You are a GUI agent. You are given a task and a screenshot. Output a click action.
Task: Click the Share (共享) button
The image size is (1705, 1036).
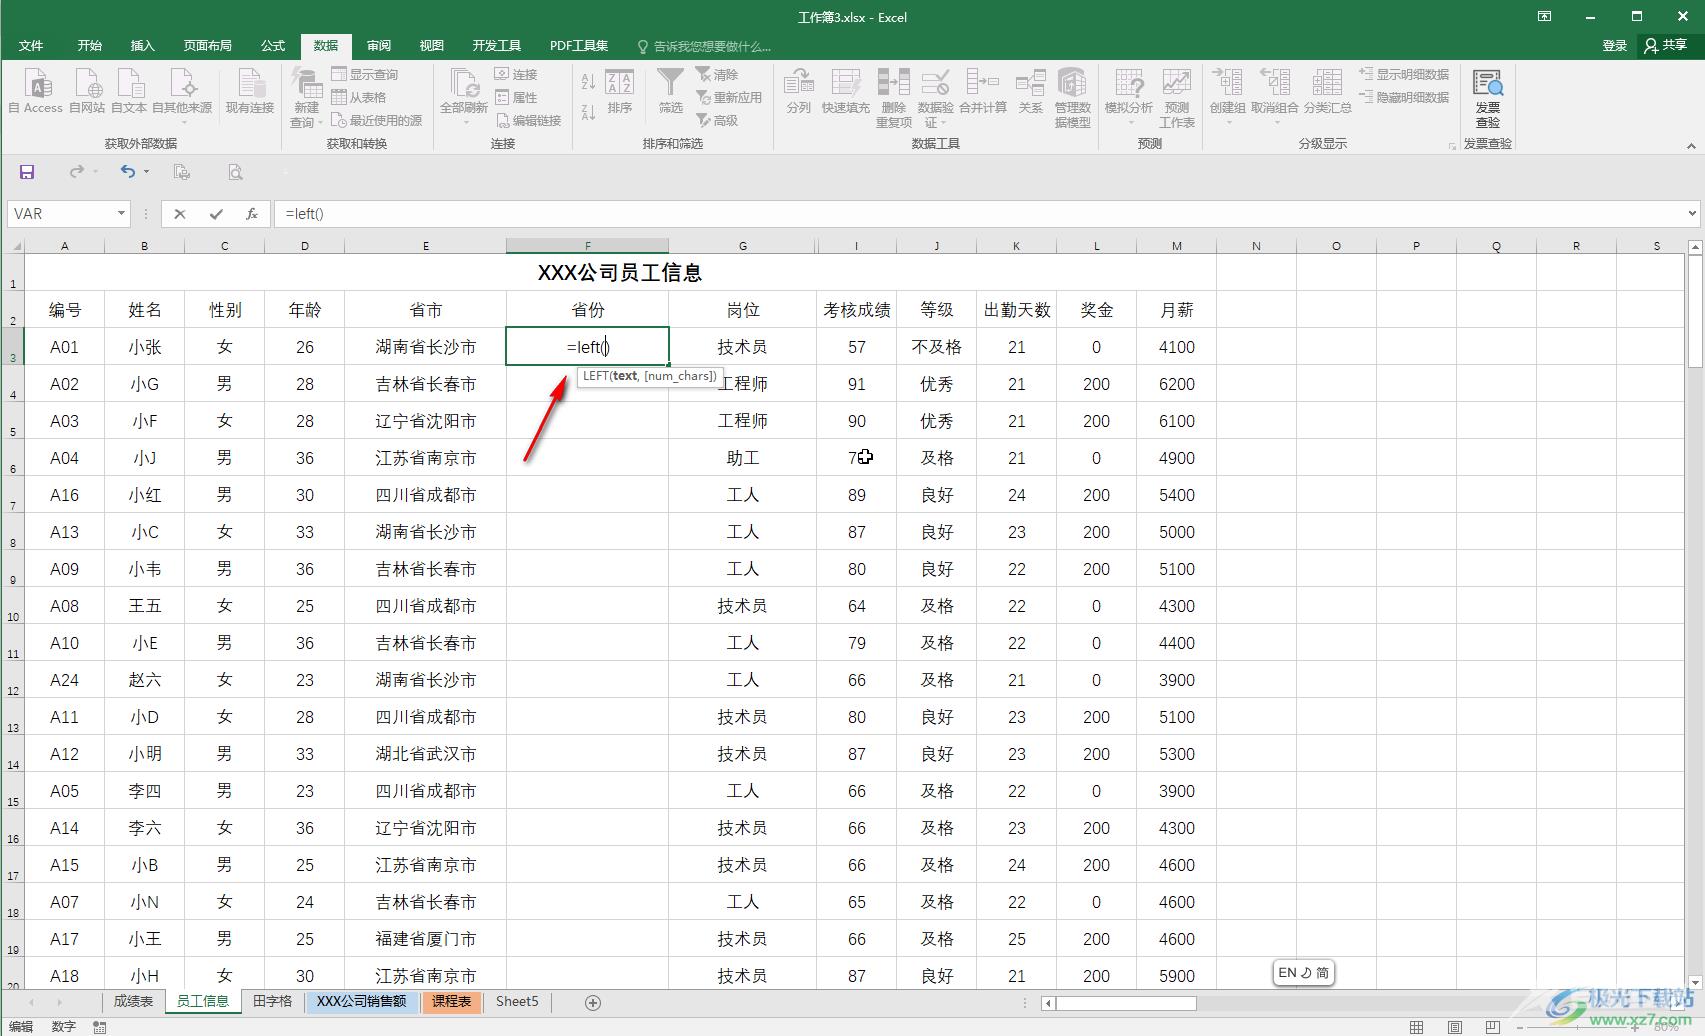(1666, 46)
